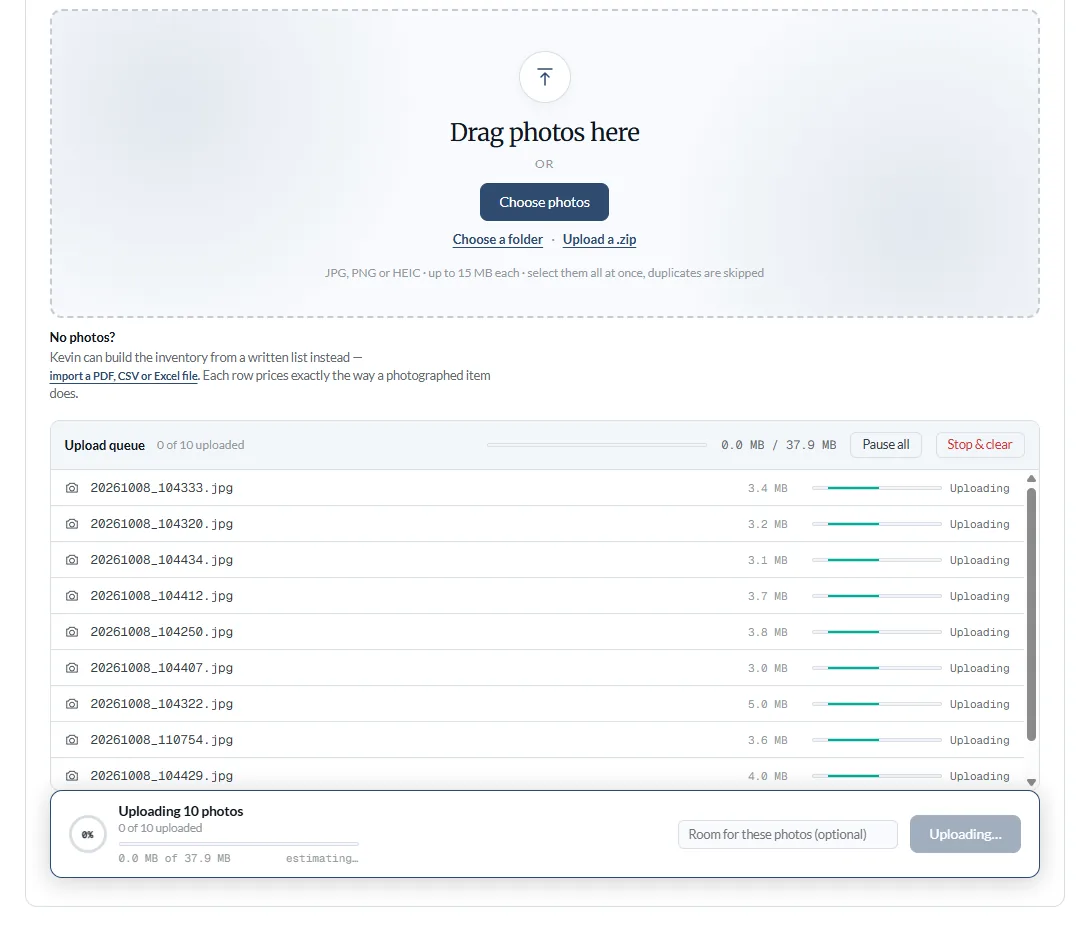The height and width of the screenshot is (932, 1089).
Task: Click progress bar of 20261008_104407.jpg
Action: point(876,668)
